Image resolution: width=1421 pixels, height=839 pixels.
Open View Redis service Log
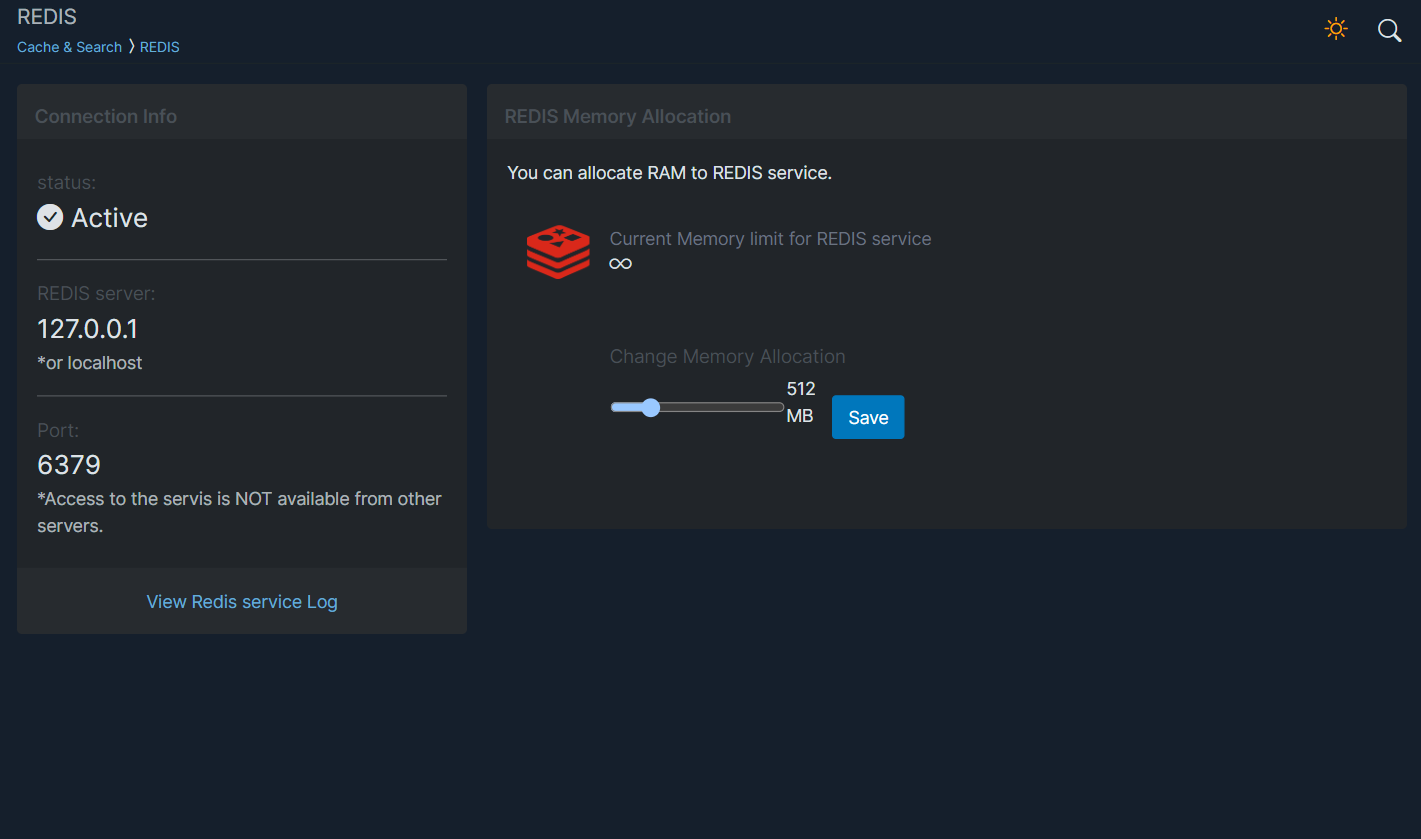coord(242,601)
